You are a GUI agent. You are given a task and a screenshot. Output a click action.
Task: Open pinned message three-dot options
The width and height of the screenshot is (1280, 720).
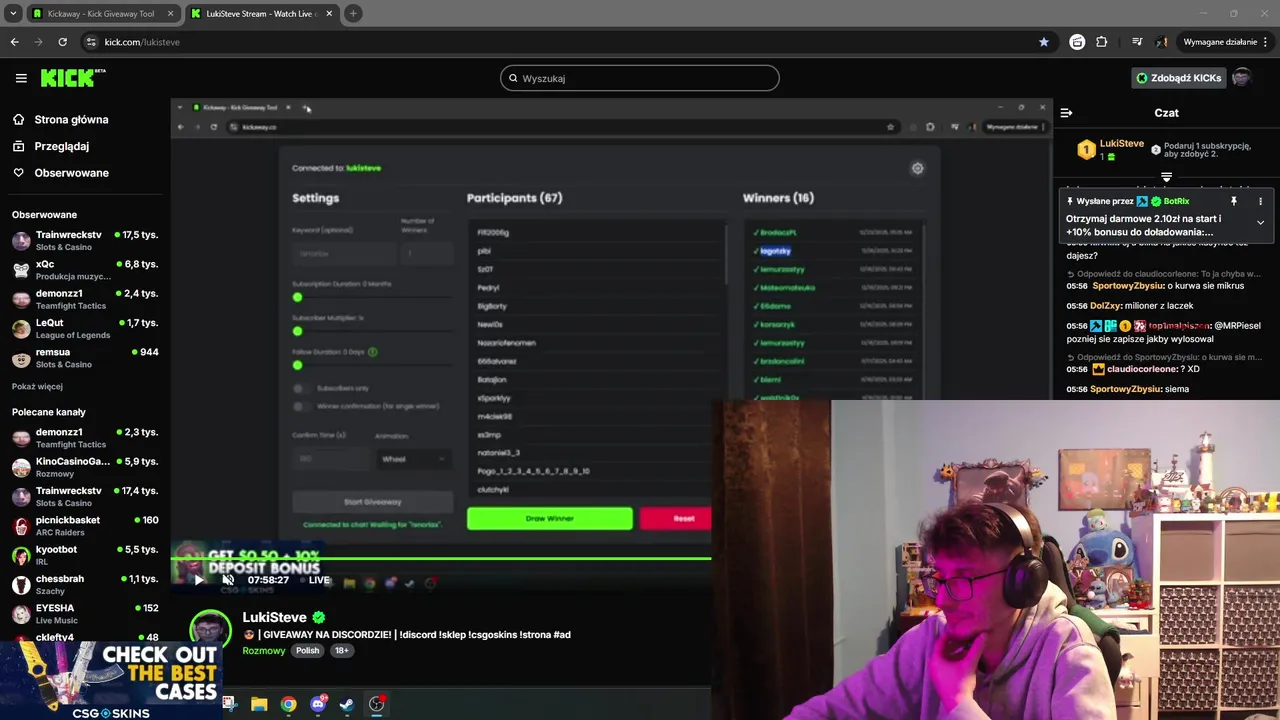(x=1260, y=201)
